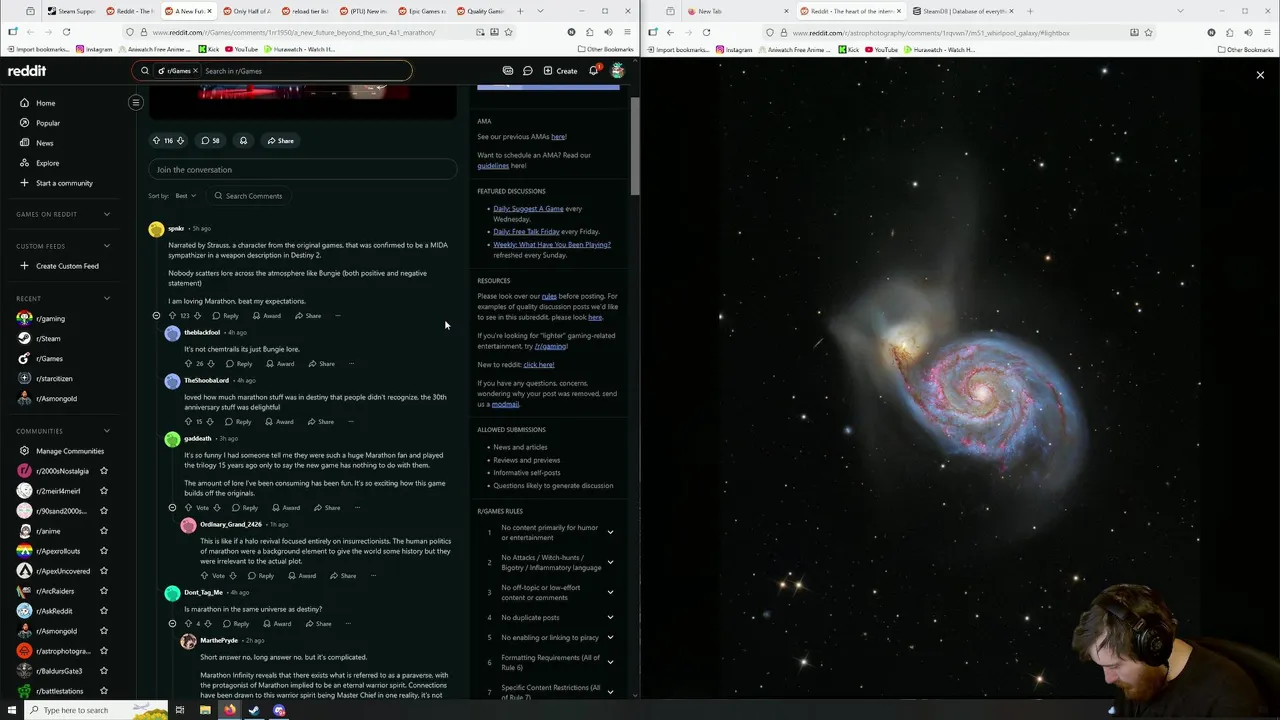Open Kick bookmark in left window
1280x720 pixels.
(x=209, y=49)
